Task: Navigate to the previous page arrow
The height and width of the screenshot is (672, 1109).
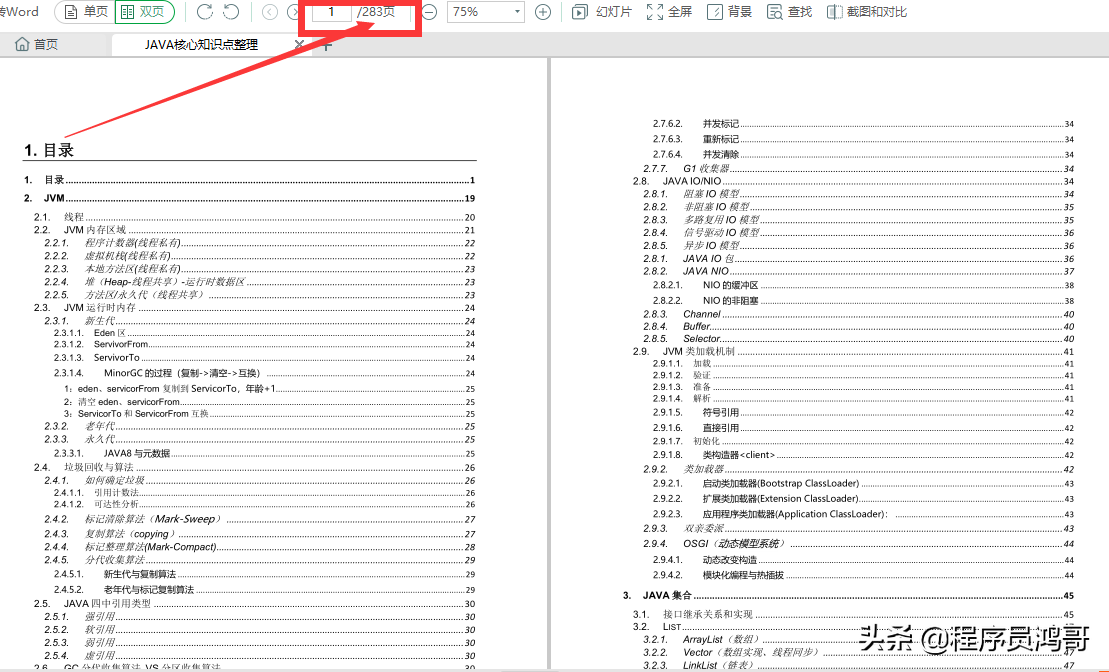Action: click(x=268, y=12)
